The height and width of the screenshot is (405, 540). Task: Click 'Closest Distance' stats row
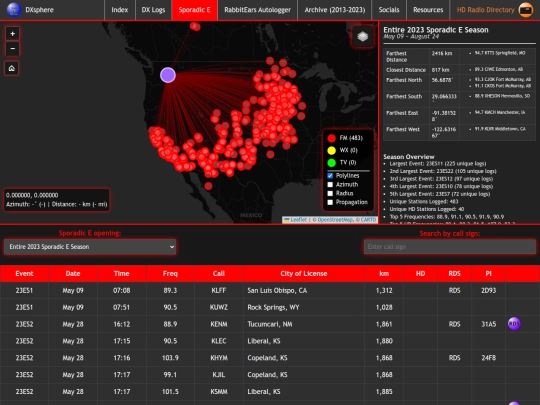(x=459, y=70)
